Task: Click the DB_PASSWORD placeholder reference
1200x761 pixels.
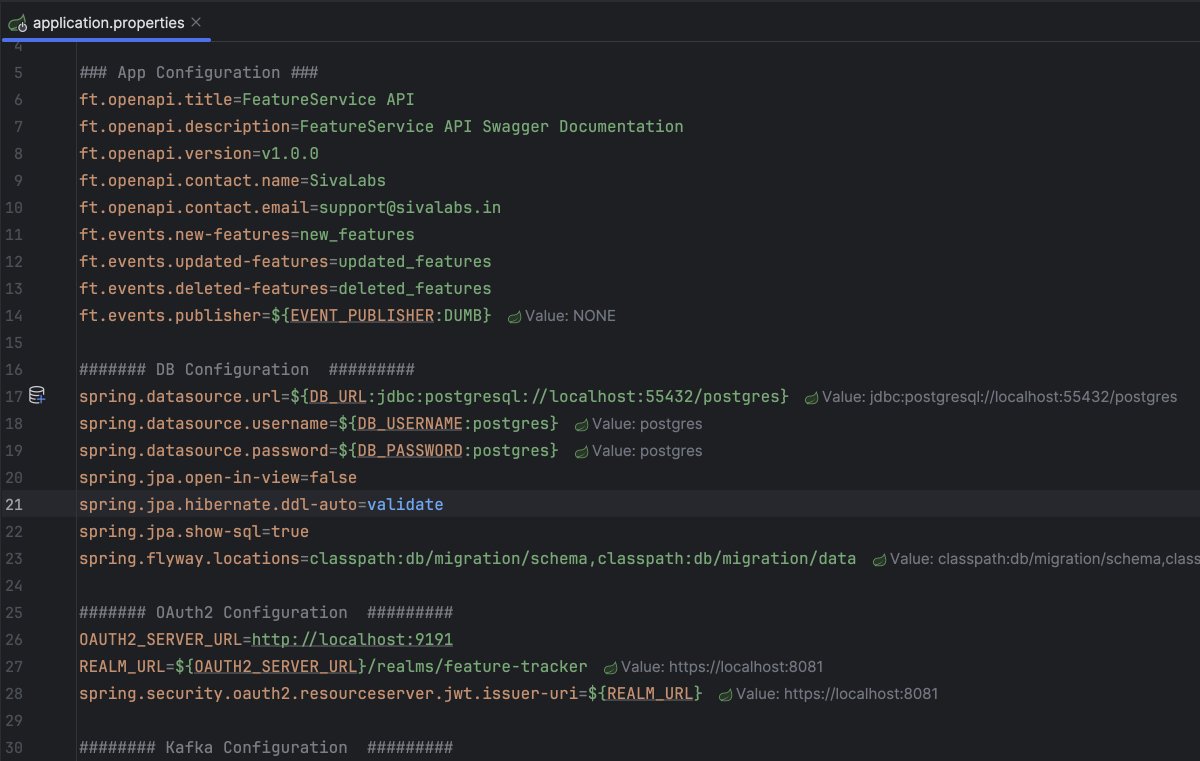Action: coord(412,450)
